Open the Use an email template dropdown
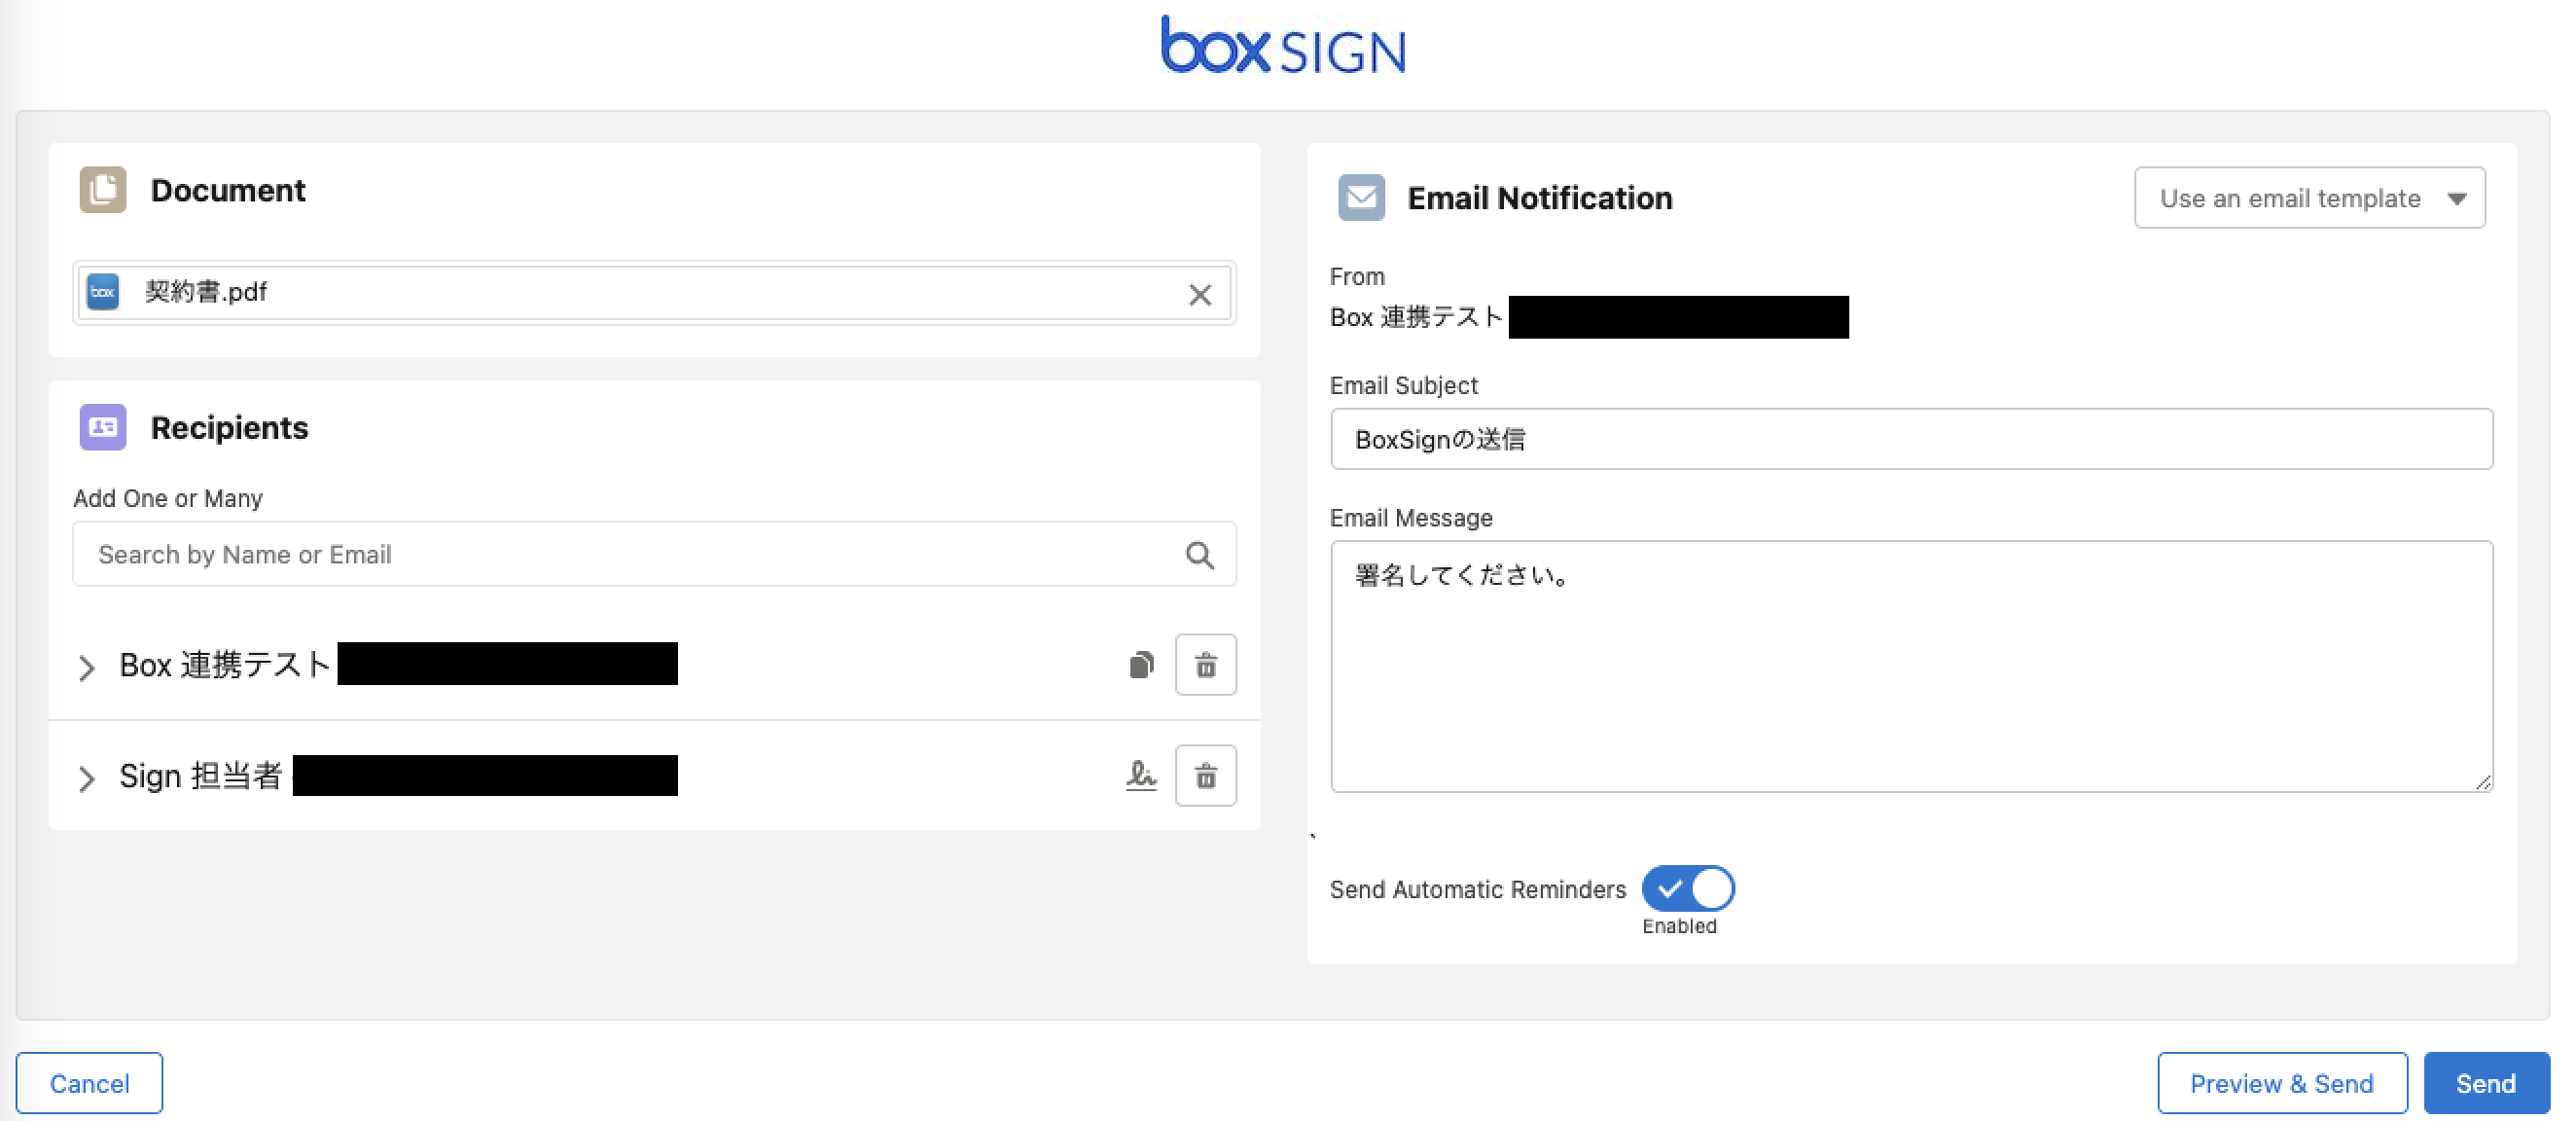 tap(2308, 198)
